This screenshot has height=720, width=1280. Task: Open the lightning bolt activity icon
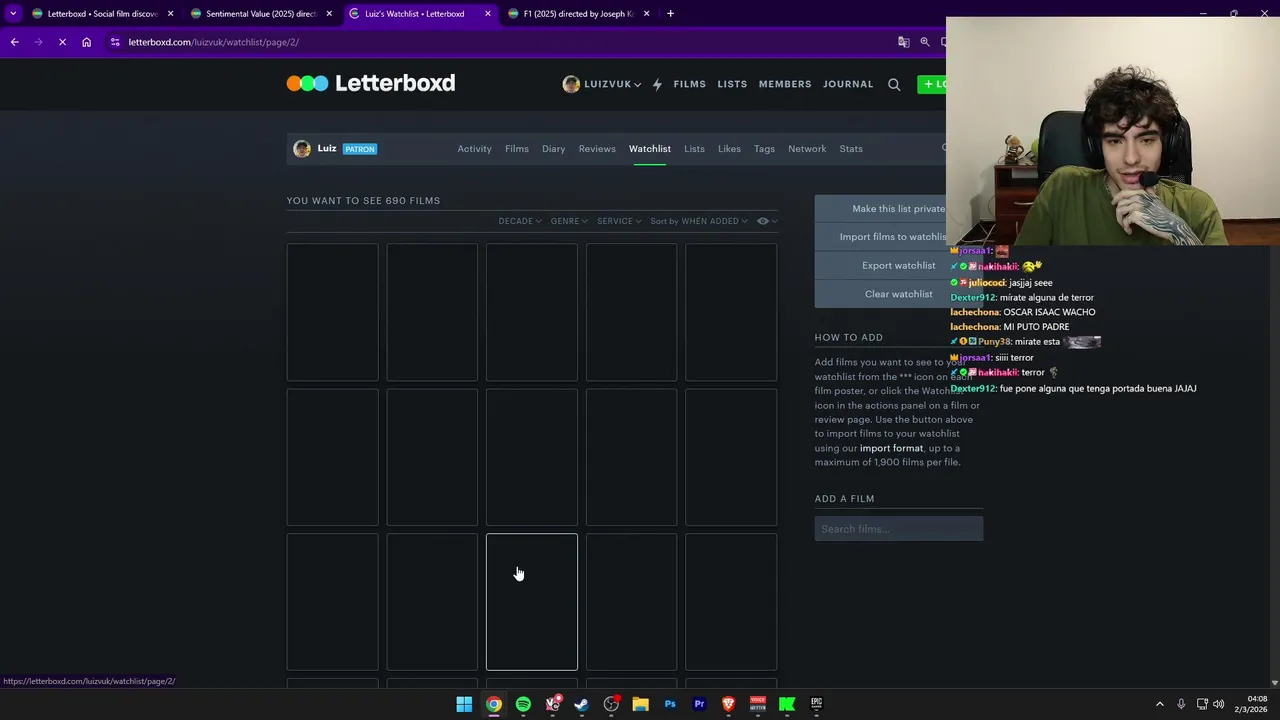pos(657,84)
